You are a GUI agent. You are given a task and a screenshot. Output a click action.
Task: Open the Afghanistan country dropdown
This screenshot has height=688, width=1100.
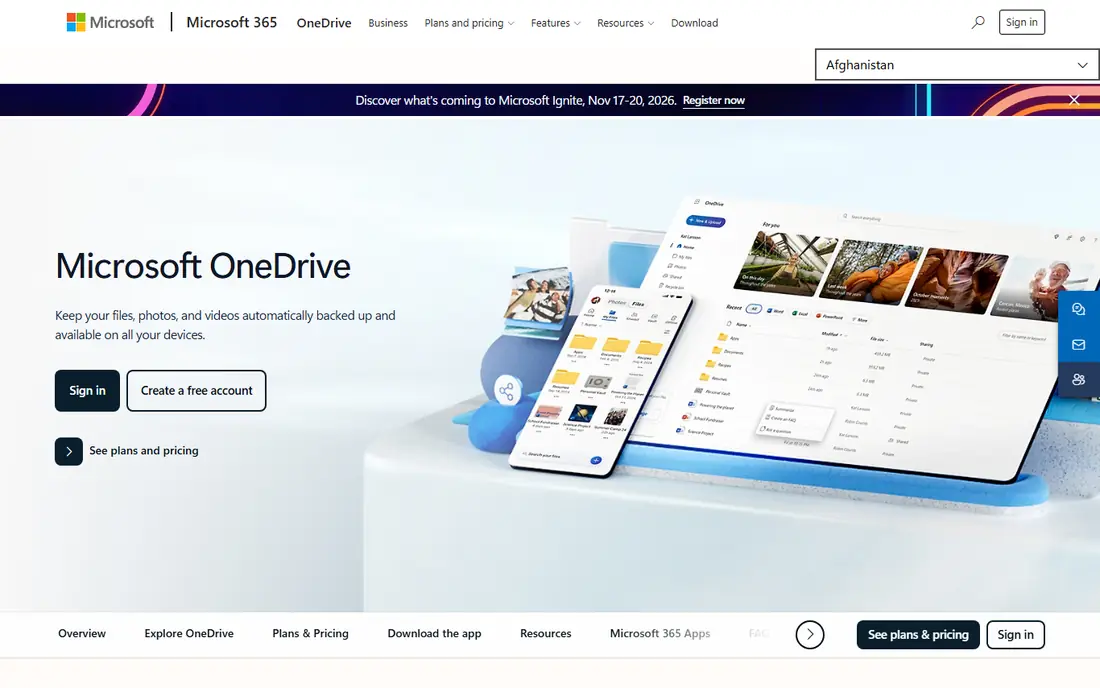click(x=957, y=65)
